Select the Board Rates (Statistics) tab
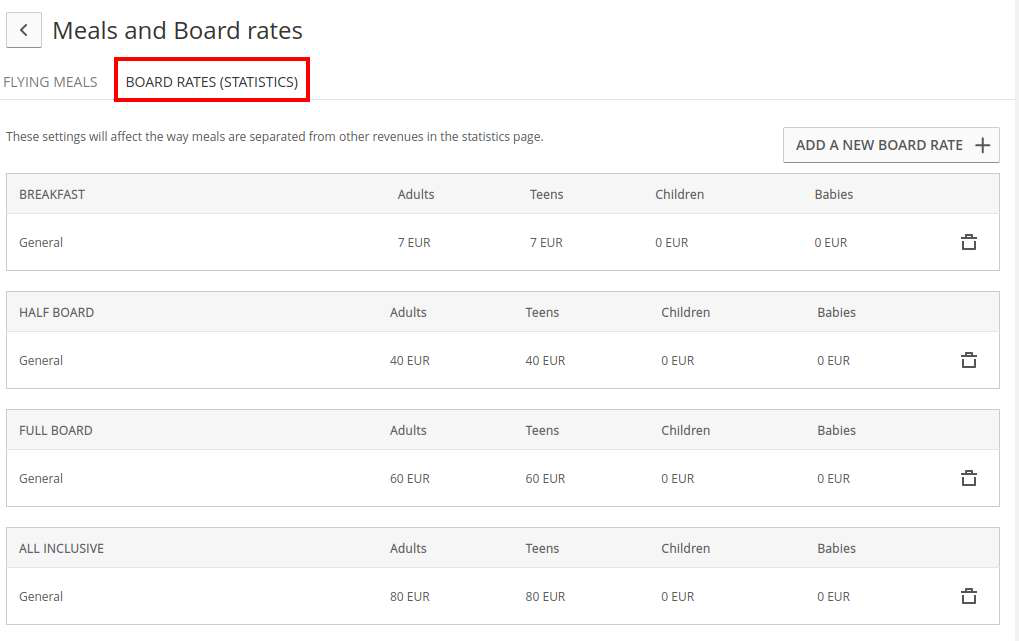The height and width of the screenshot is (641, 1019). [x=212, y=82]
